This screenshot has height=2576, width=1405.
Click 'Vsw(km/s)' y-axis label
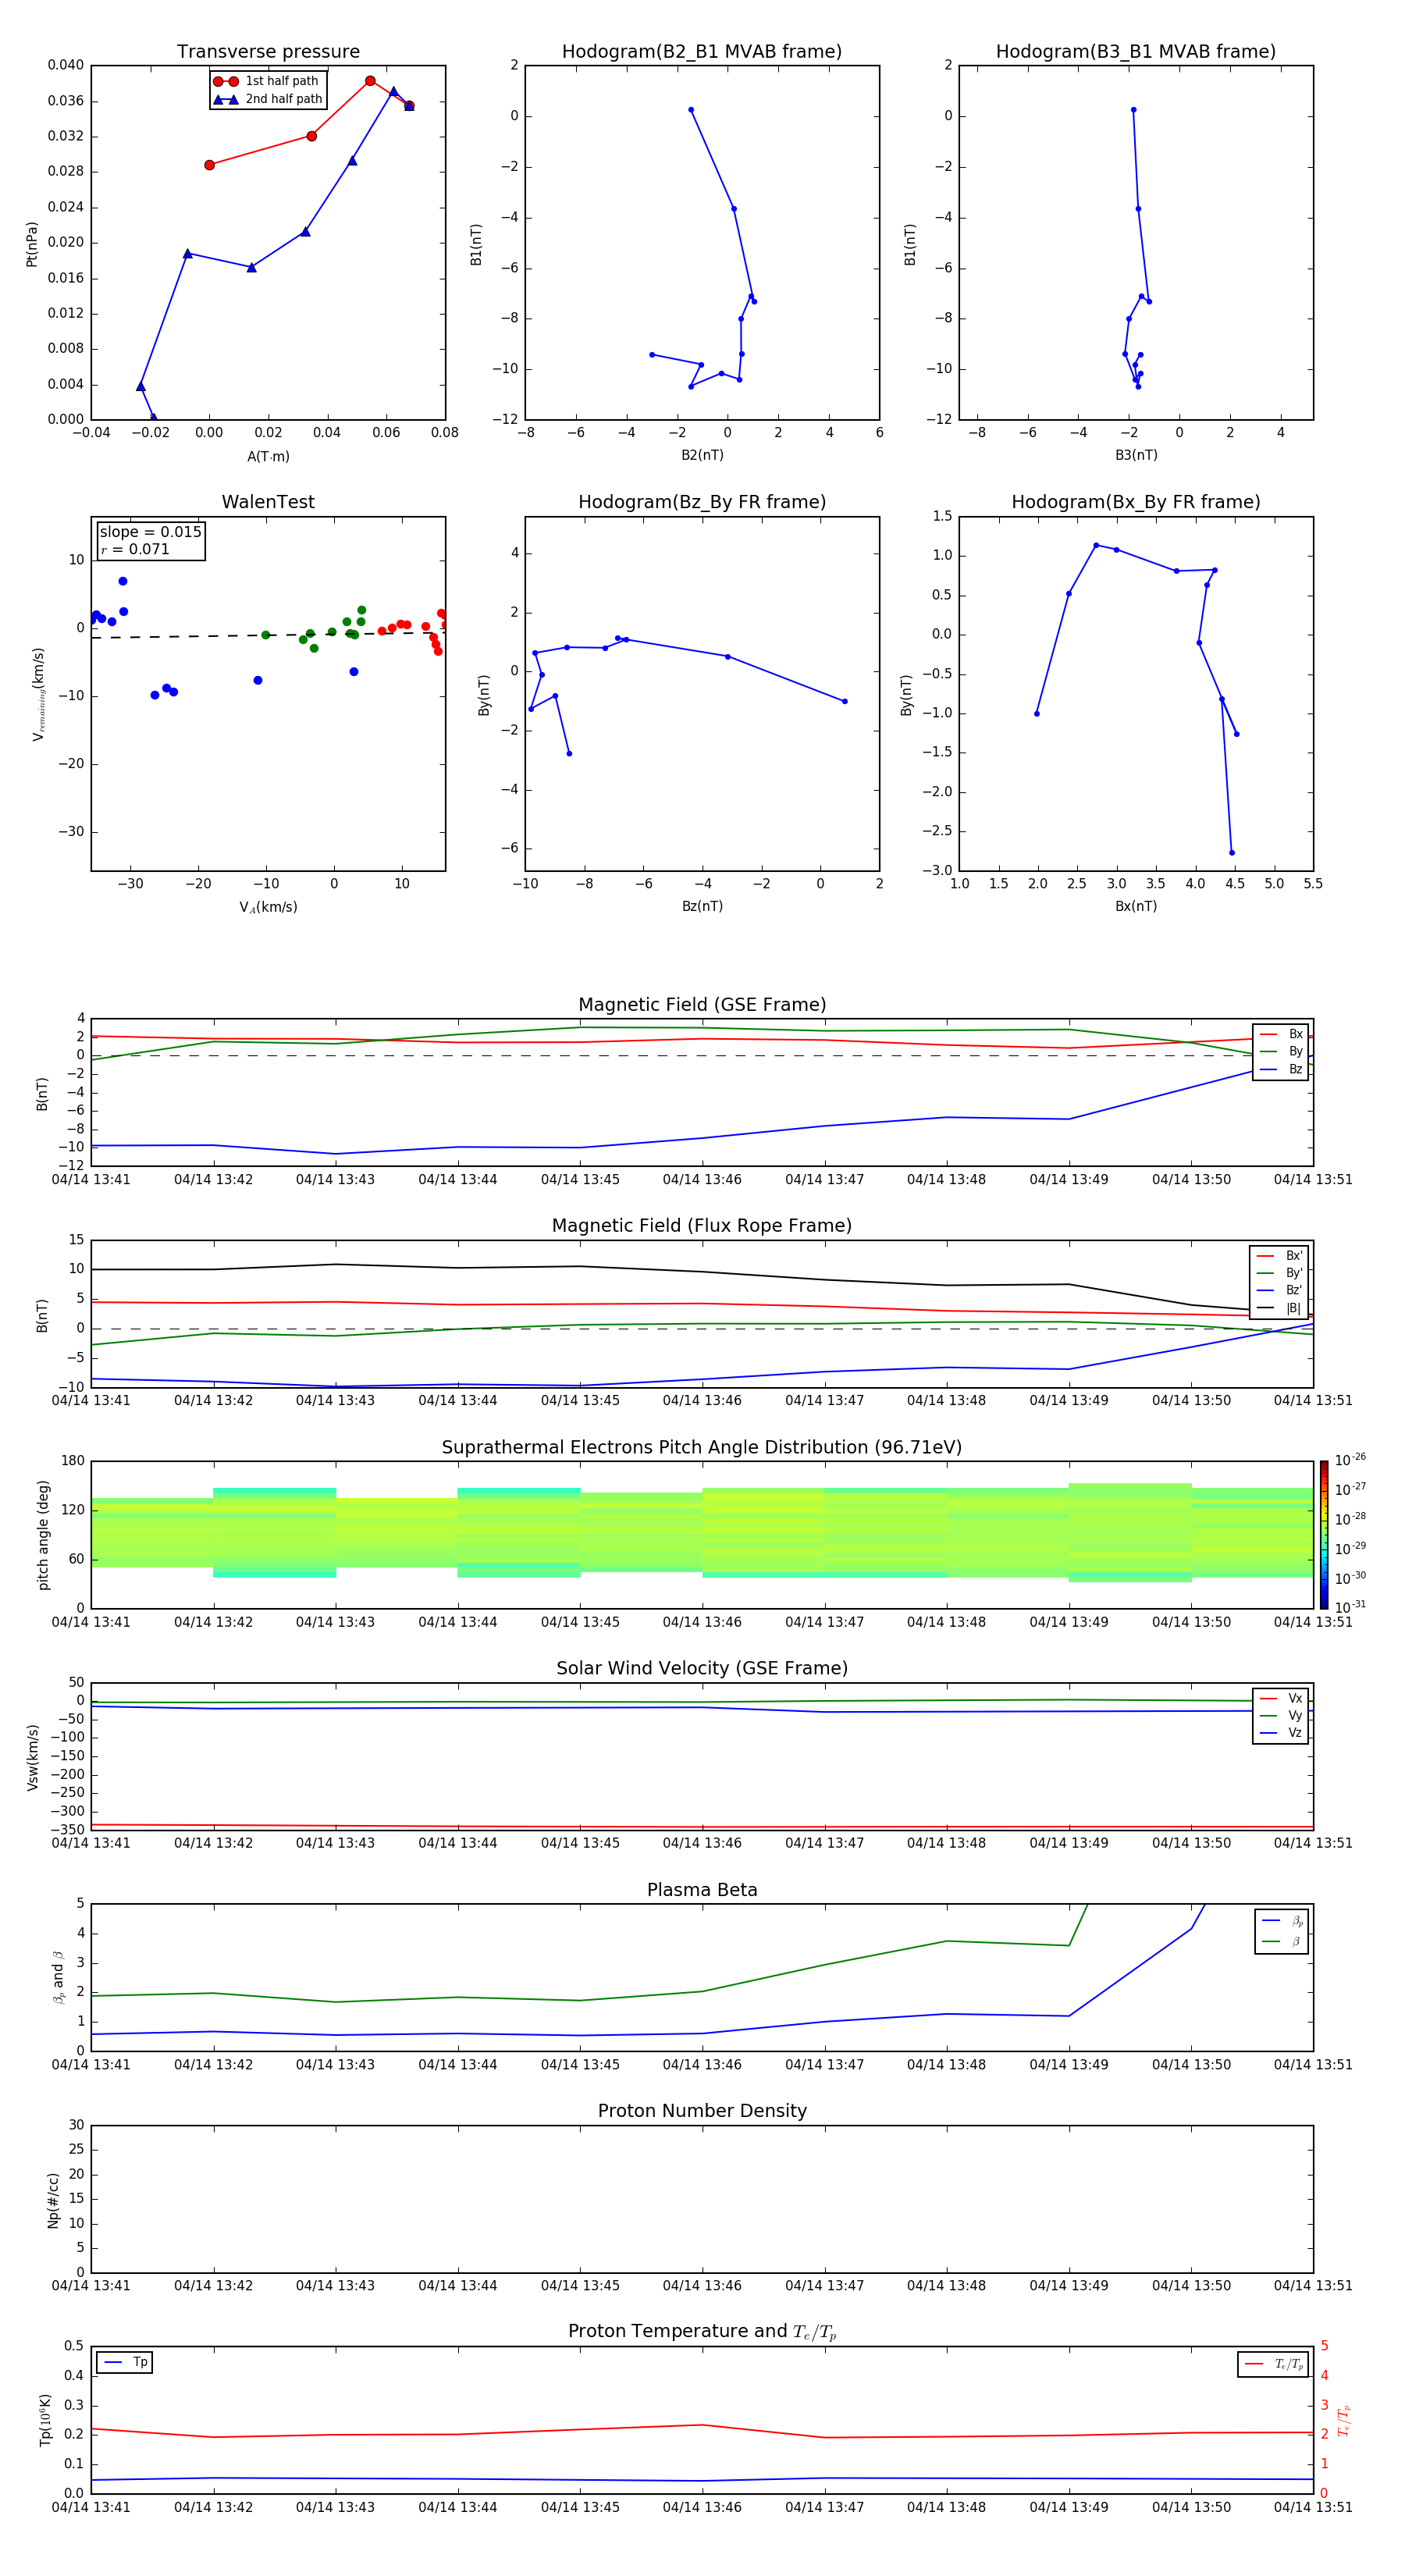[32, 1757]
